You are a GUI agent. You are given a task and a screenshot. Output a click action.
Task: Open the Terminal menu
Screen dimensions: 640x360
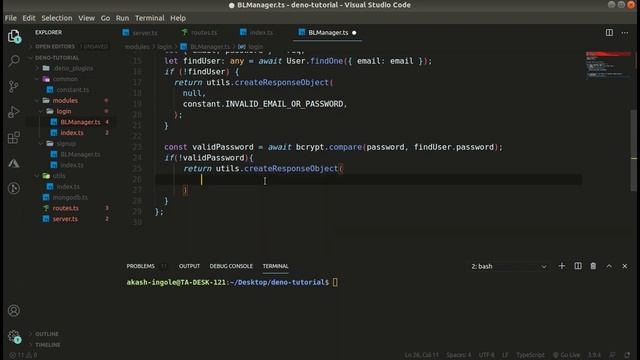149,18
